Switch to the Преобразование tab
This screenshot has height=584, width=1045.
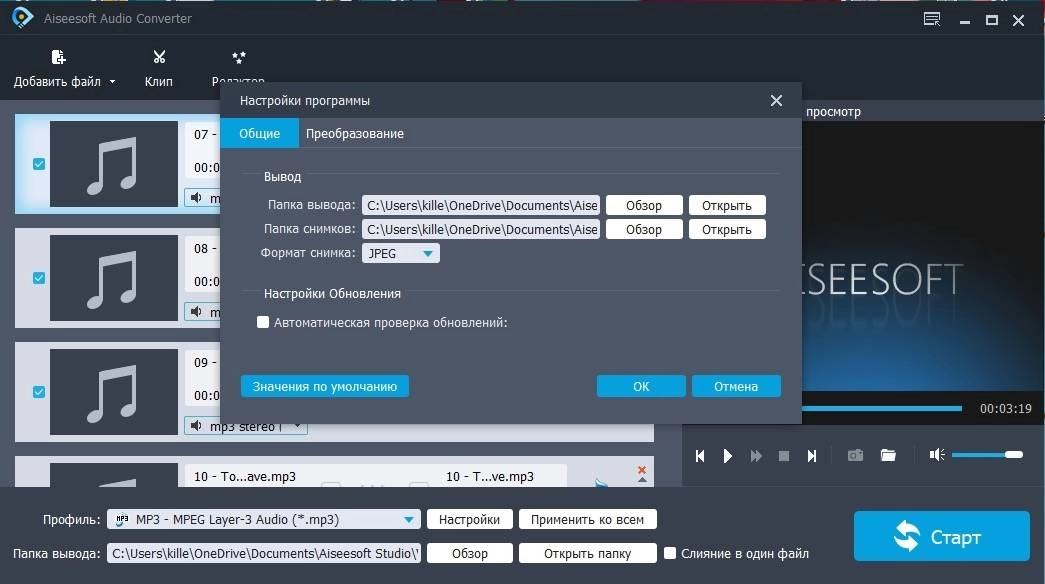coord(355,133)
